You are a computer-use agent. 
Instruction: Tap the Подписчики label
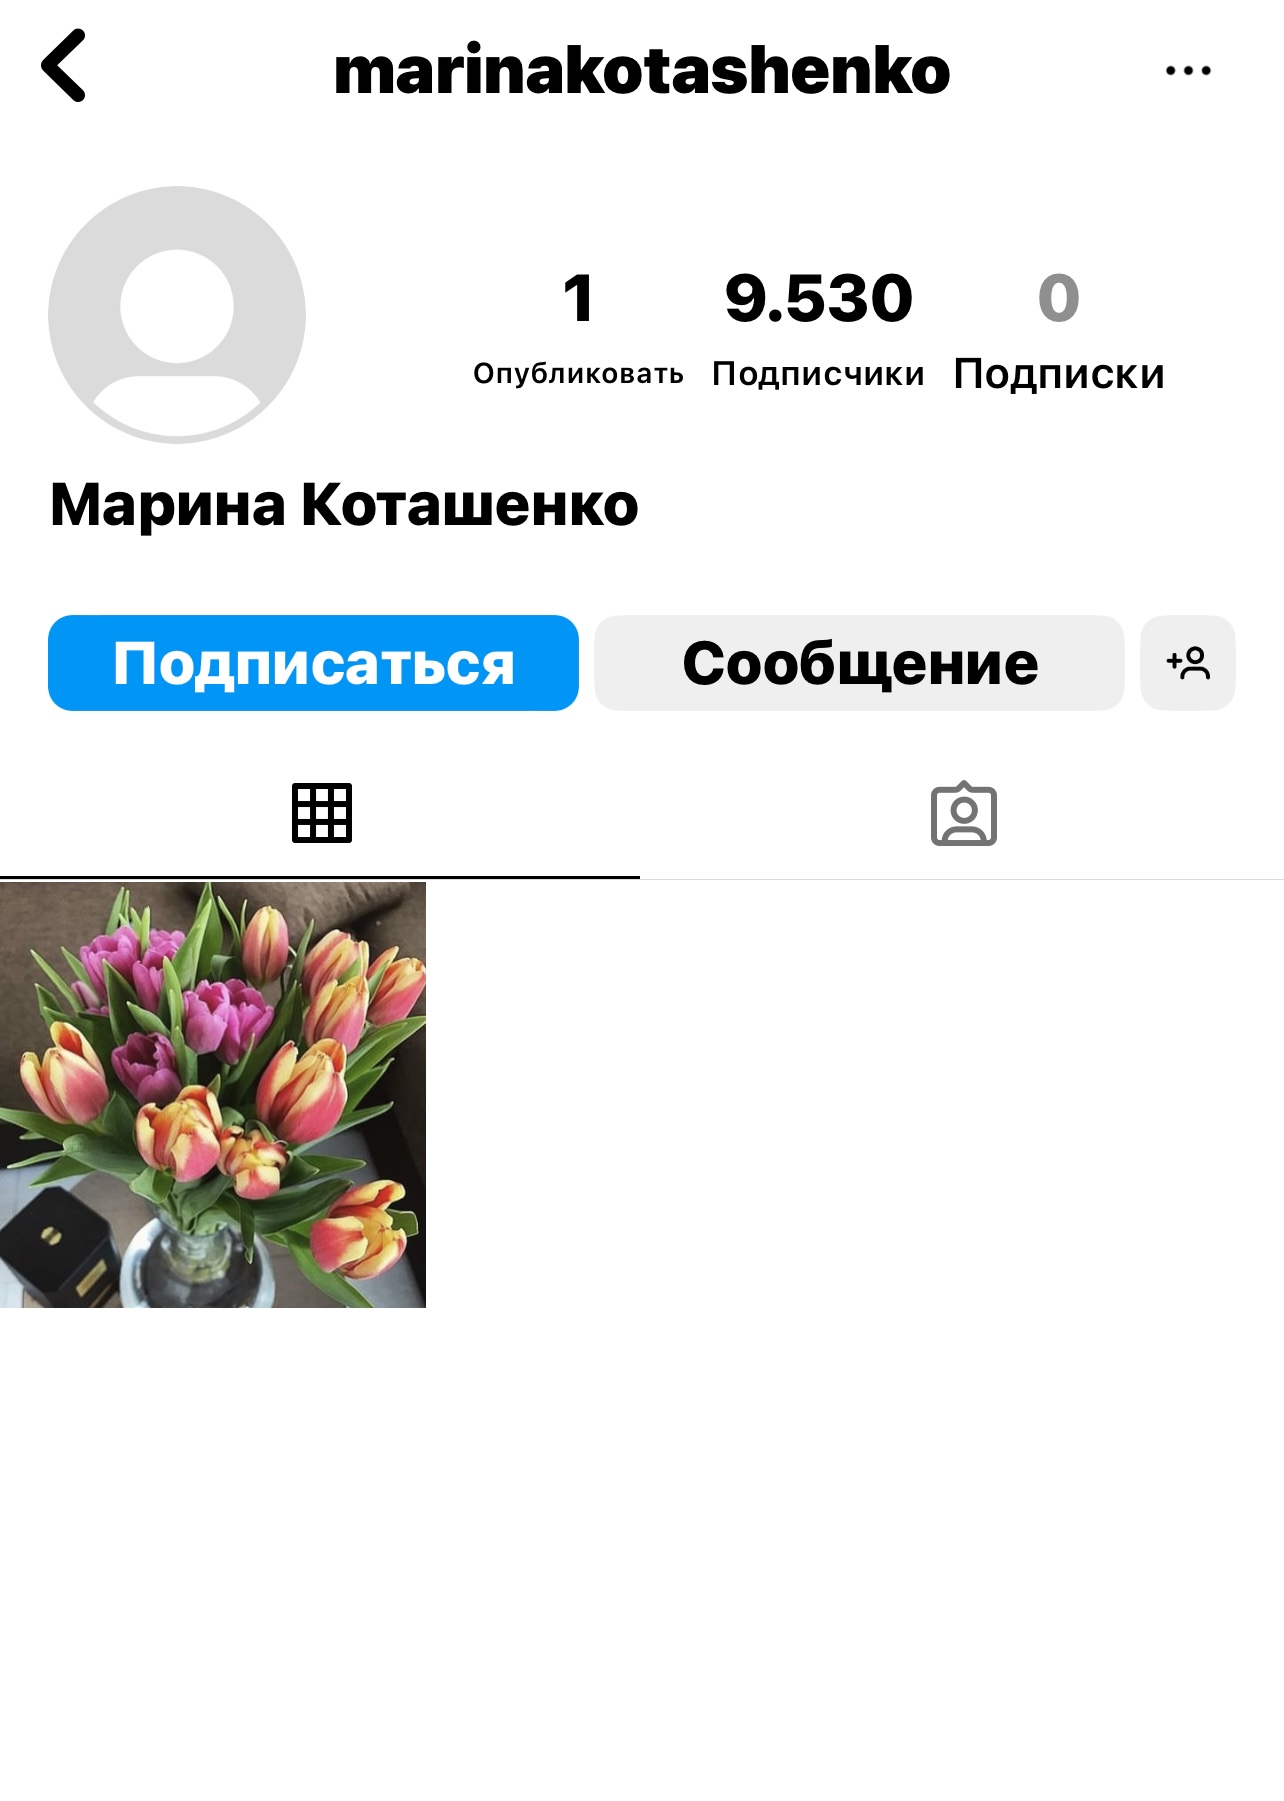[818, 374]
